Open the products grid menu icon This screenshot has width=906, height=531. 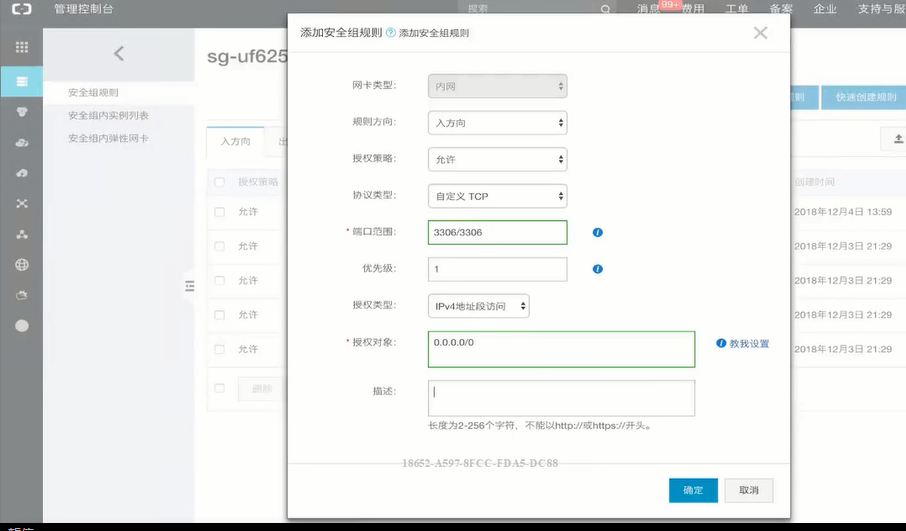(x=22, y=47)
